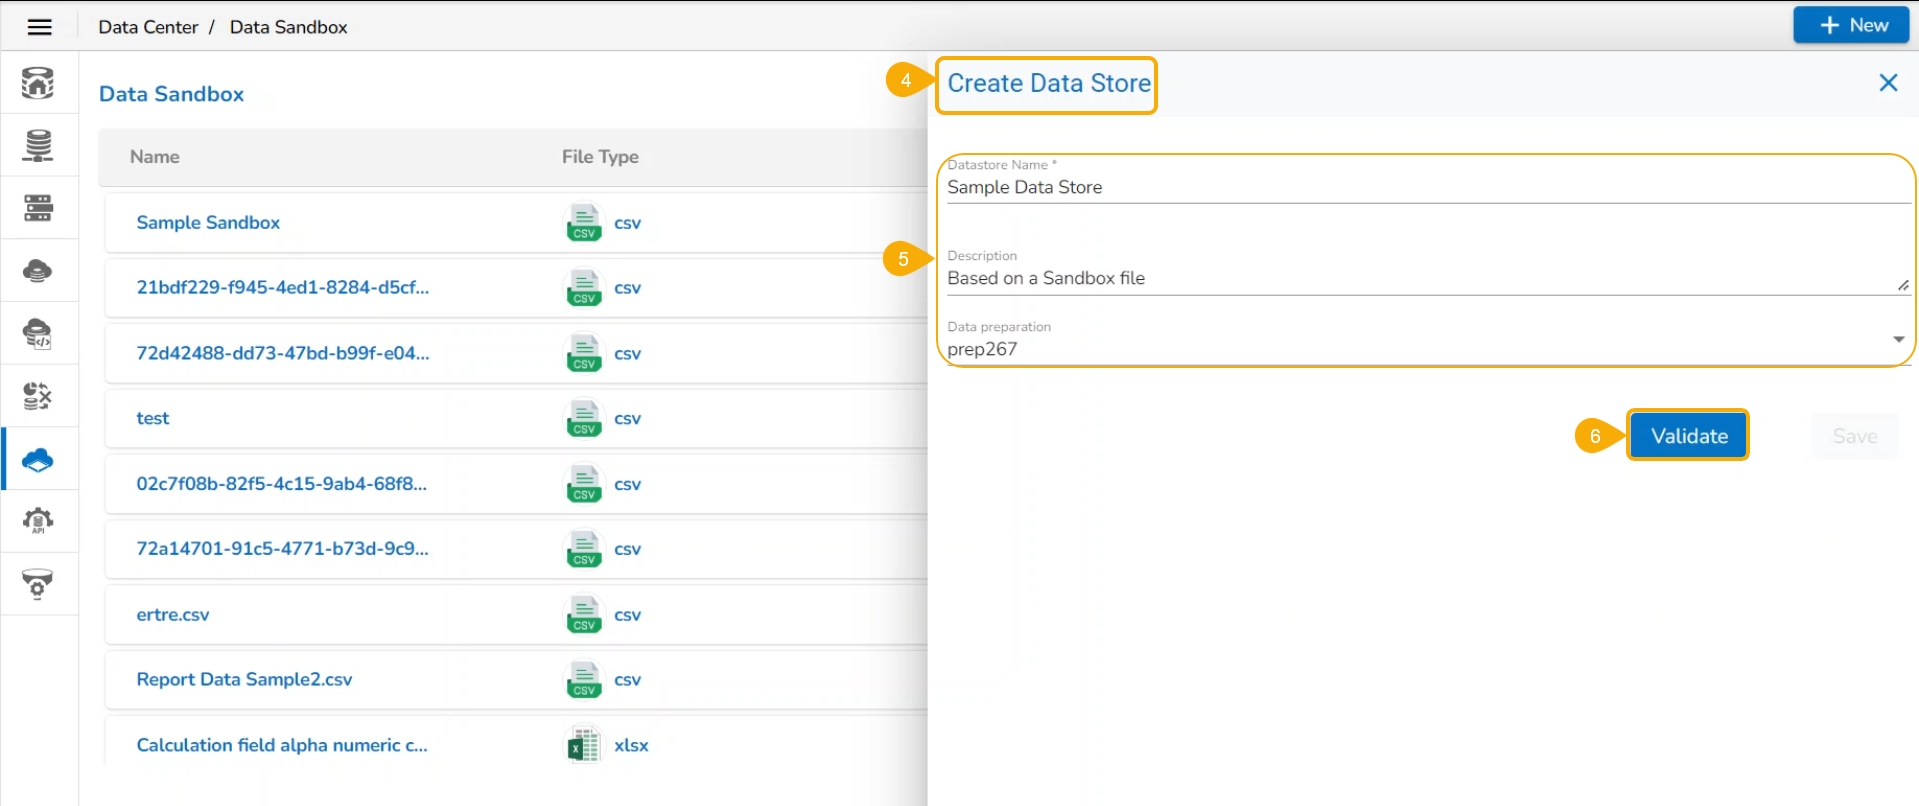Open the hamburger navigation menu
The height and width of the screenshot is (806, 1919).
pyautogui.click(x=39, y=27)
